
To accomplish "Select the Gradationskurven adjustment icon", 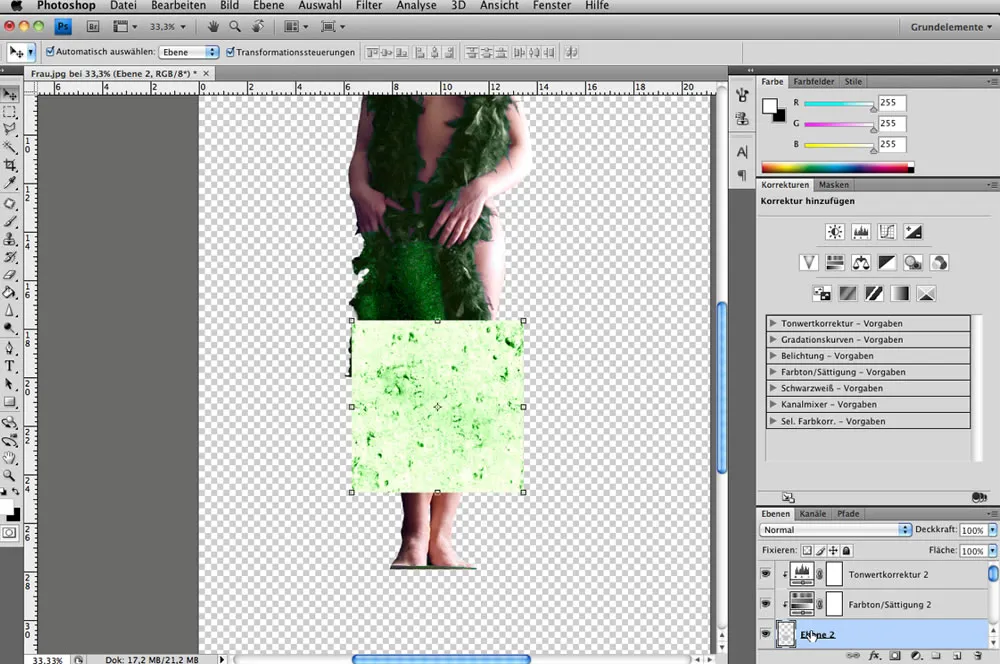I will [x=888, y=231].
